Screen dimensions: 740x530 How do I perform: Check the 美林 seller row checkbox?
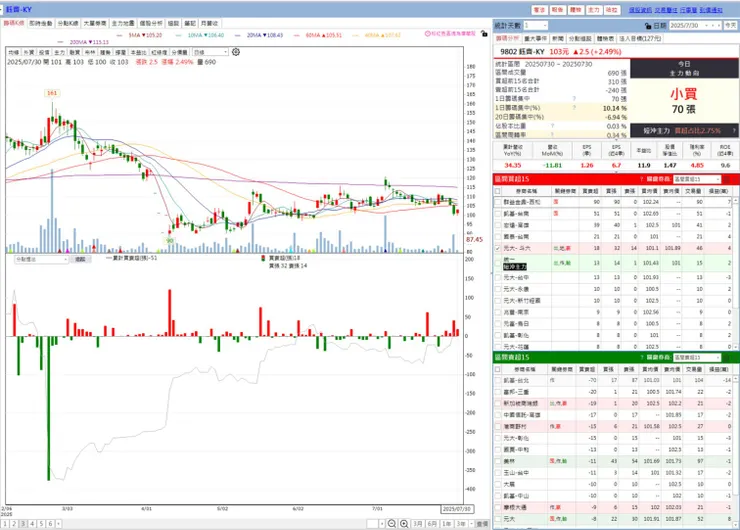click(x=498, y=461)
